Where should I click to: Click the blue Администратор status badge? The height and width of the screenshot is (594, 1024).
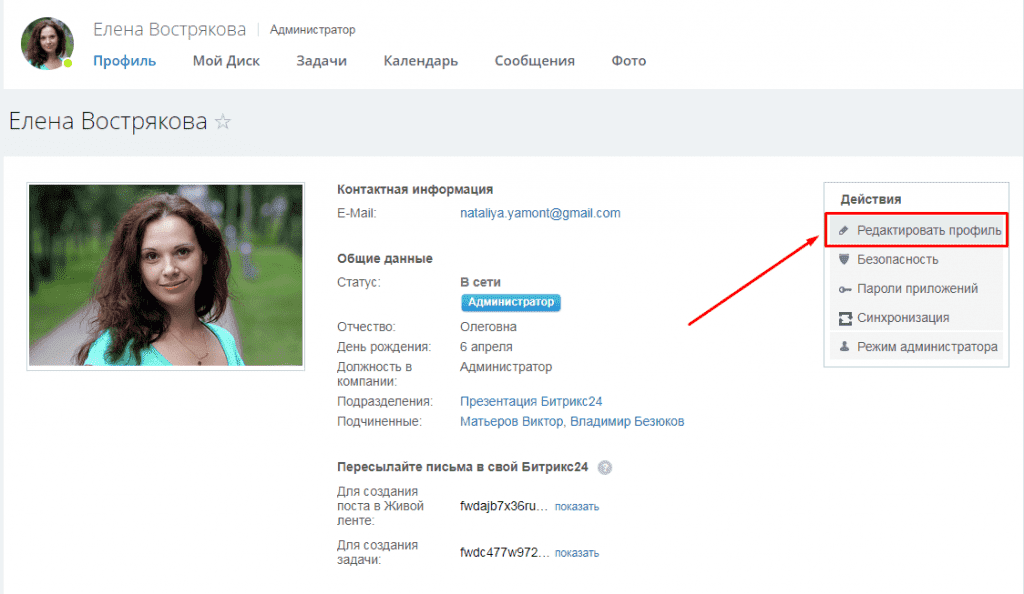click(510, 302)
